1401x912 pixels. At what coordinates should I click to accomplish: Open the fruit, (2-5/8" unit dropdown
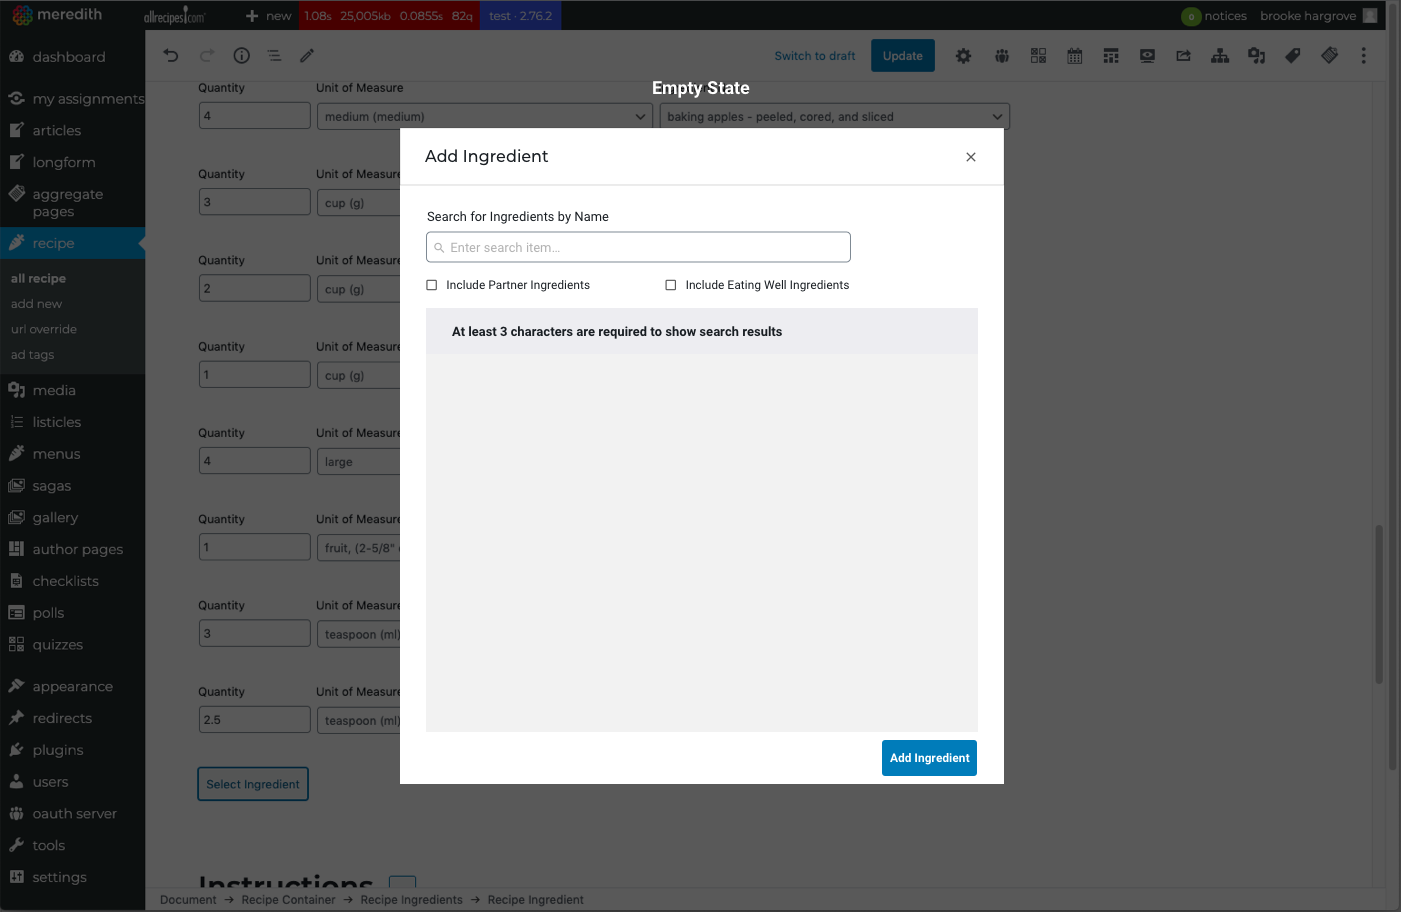click(x=359, y=547)
